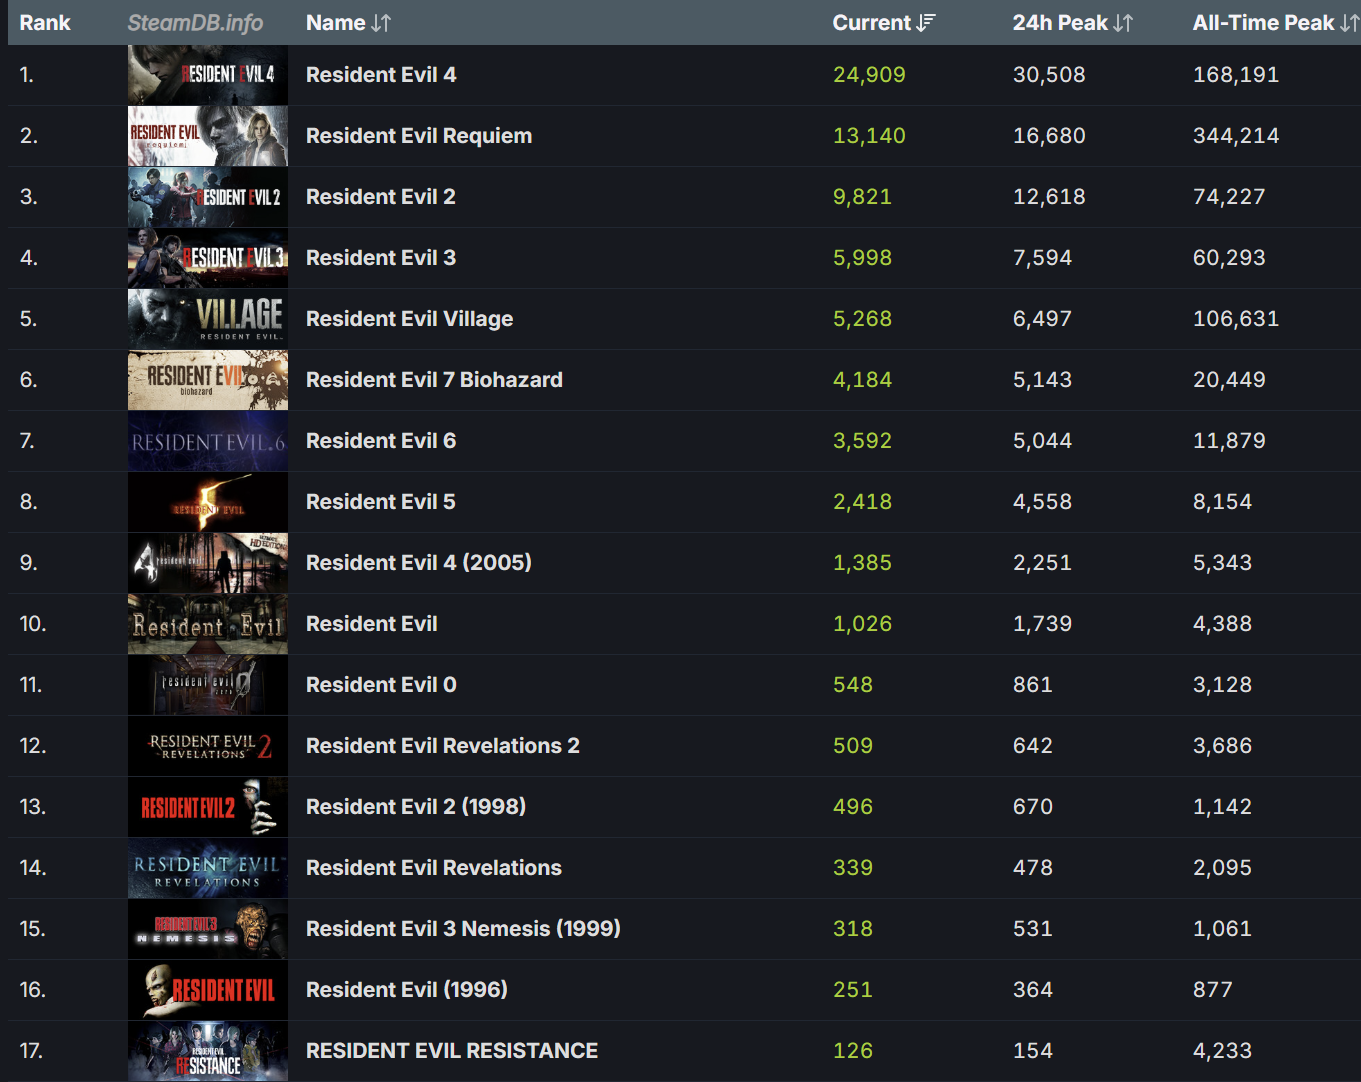Select the all-time peak value 168,191
The width and height of the screenshot is (1361, 1082).
1236,75
